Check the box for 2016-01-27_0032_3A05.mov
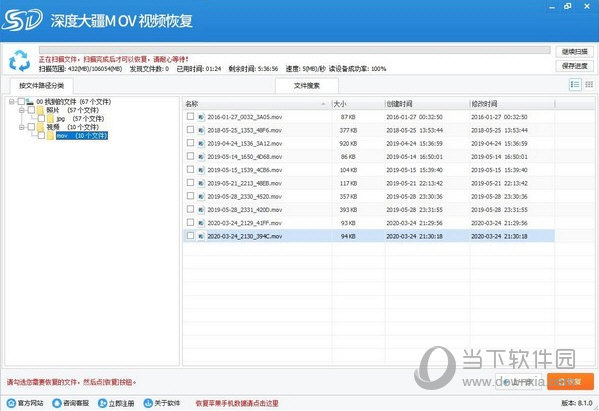Viewport: 599px width, 411px height. point(190,116)
